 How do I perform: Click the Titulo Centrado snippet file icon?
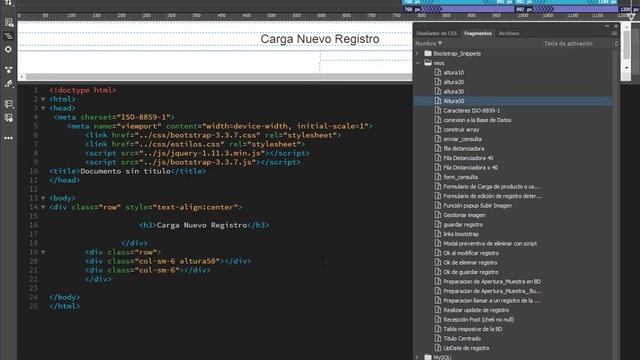pyautogui.click(x=438, y=338)
